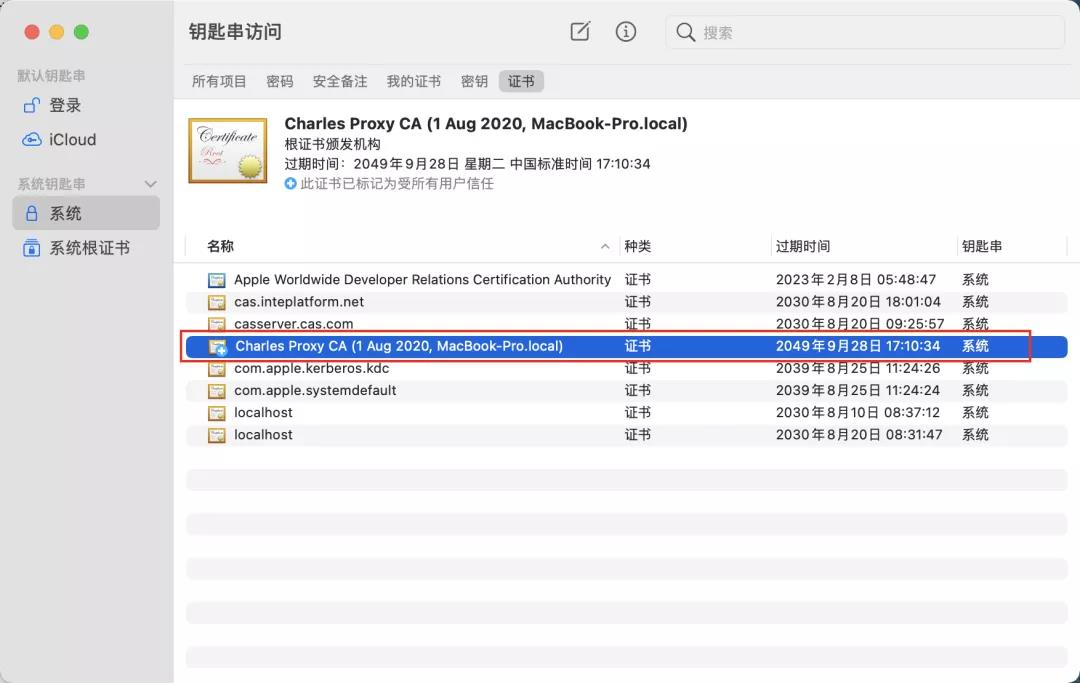
Task: Click the Charles Proxy CA row certificate icon
Action: tap(218, 347)
